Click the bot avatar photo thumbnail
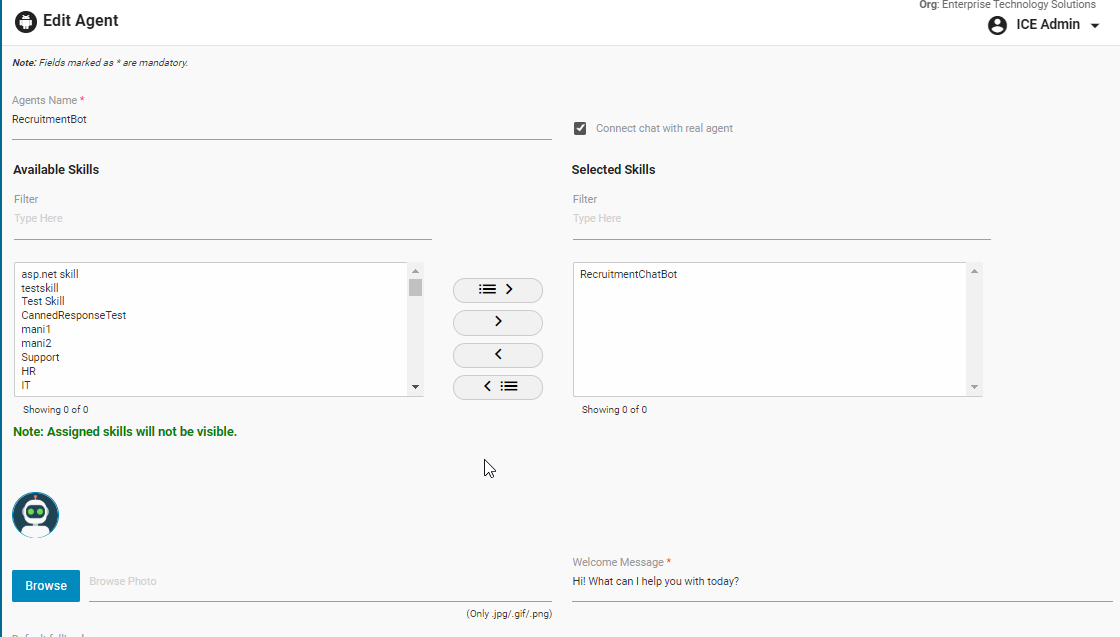The image size is (1120, 637). [36, 515]
